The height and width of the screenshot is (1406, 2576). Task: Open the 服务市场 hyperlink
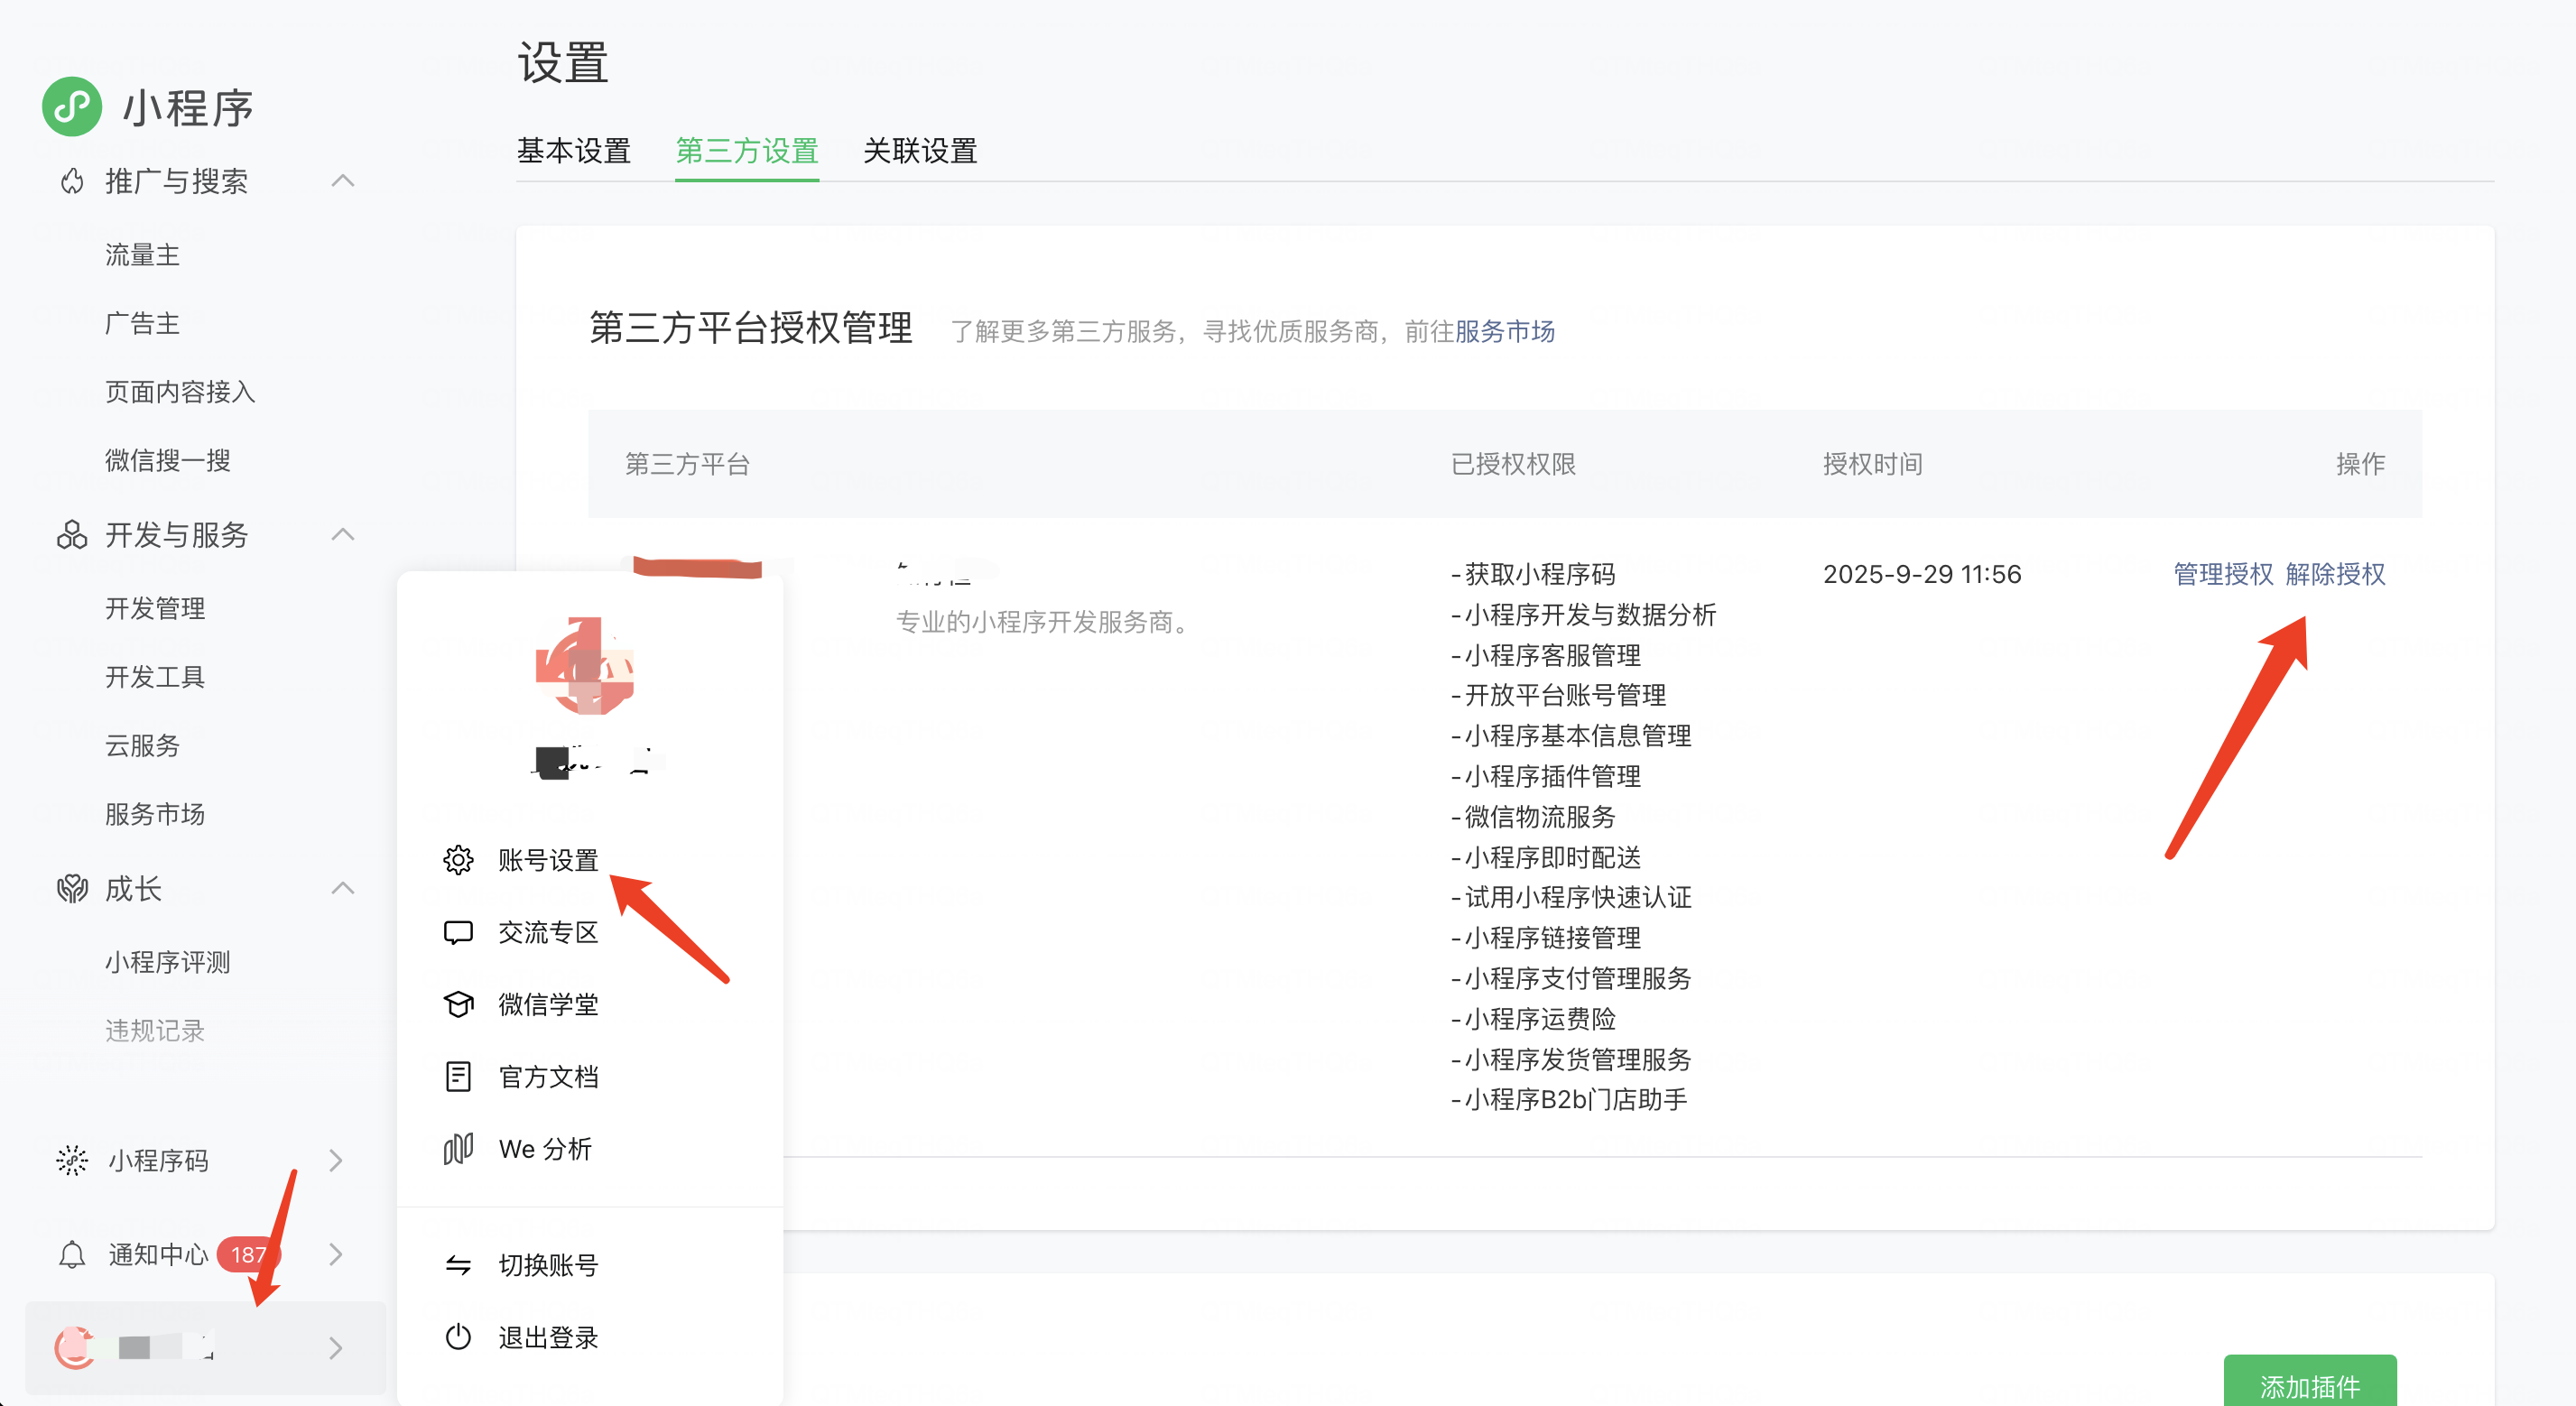[1504, 331]
